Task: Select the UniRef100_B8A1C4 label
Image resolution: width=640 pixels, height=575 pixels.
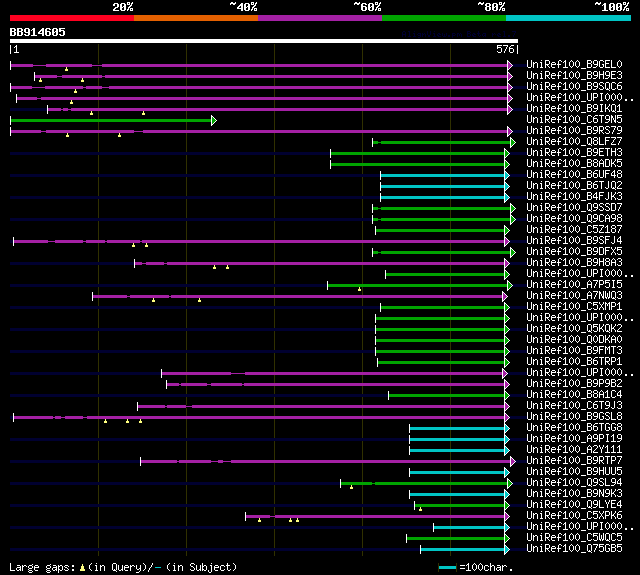Action: (574, 395)
